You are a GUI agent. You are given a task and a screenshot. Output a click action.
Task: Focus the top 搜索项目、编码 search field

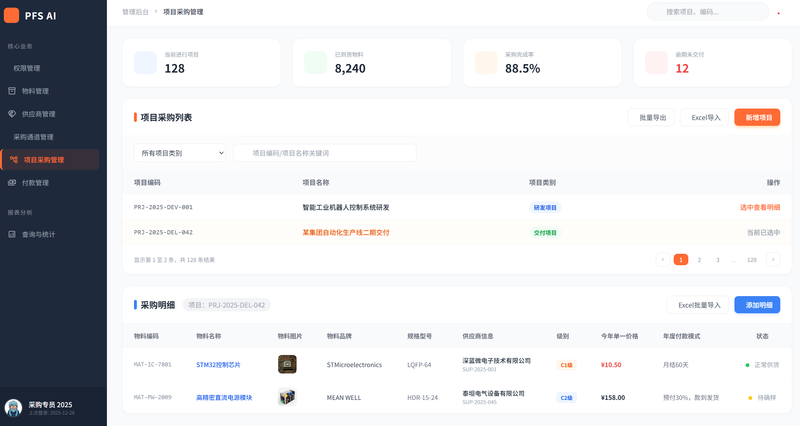(708, 12)
